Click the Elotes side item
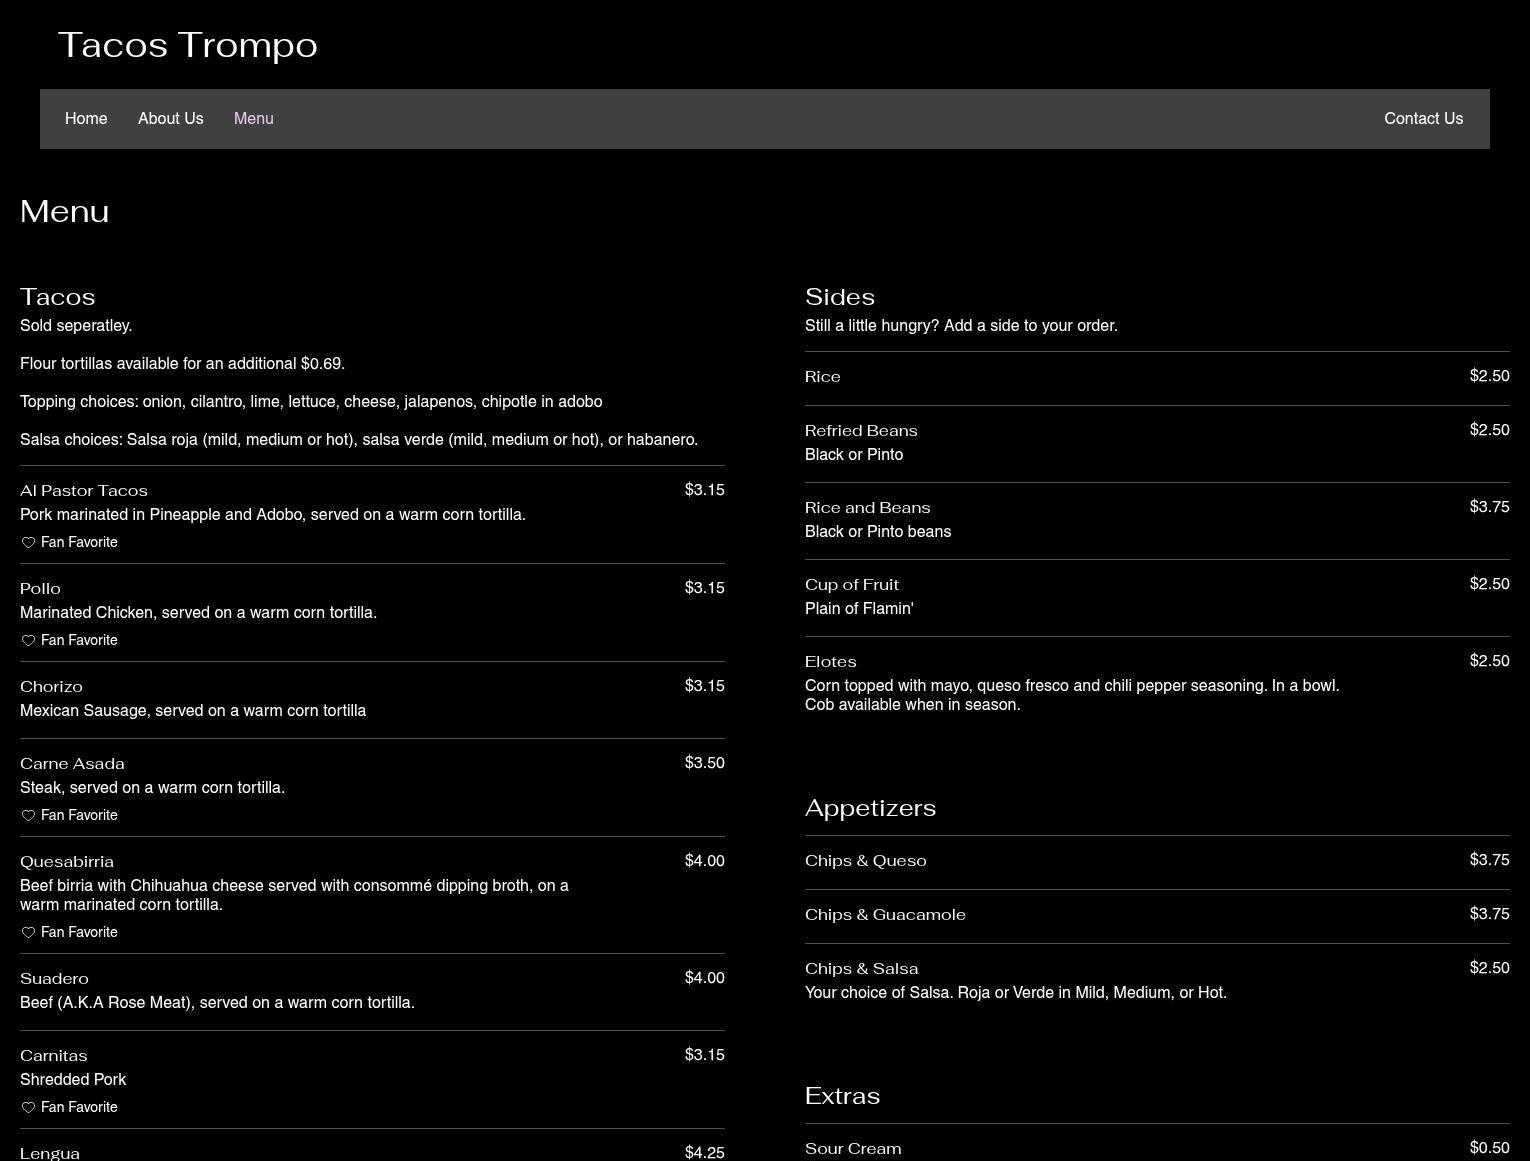Viewport: 1530px width, 1161px height. (831, 662)
